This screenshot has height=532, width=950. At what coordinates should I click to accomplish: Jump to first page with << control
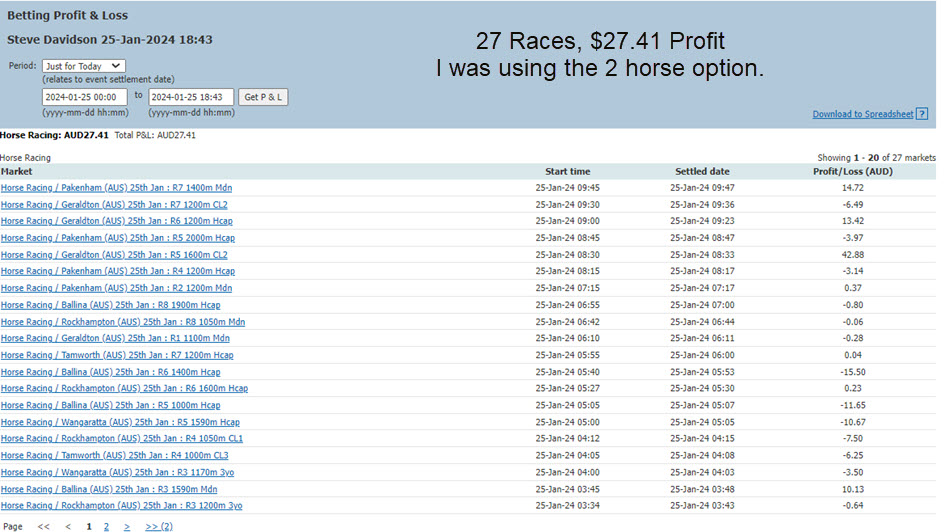tap(44, 526)
